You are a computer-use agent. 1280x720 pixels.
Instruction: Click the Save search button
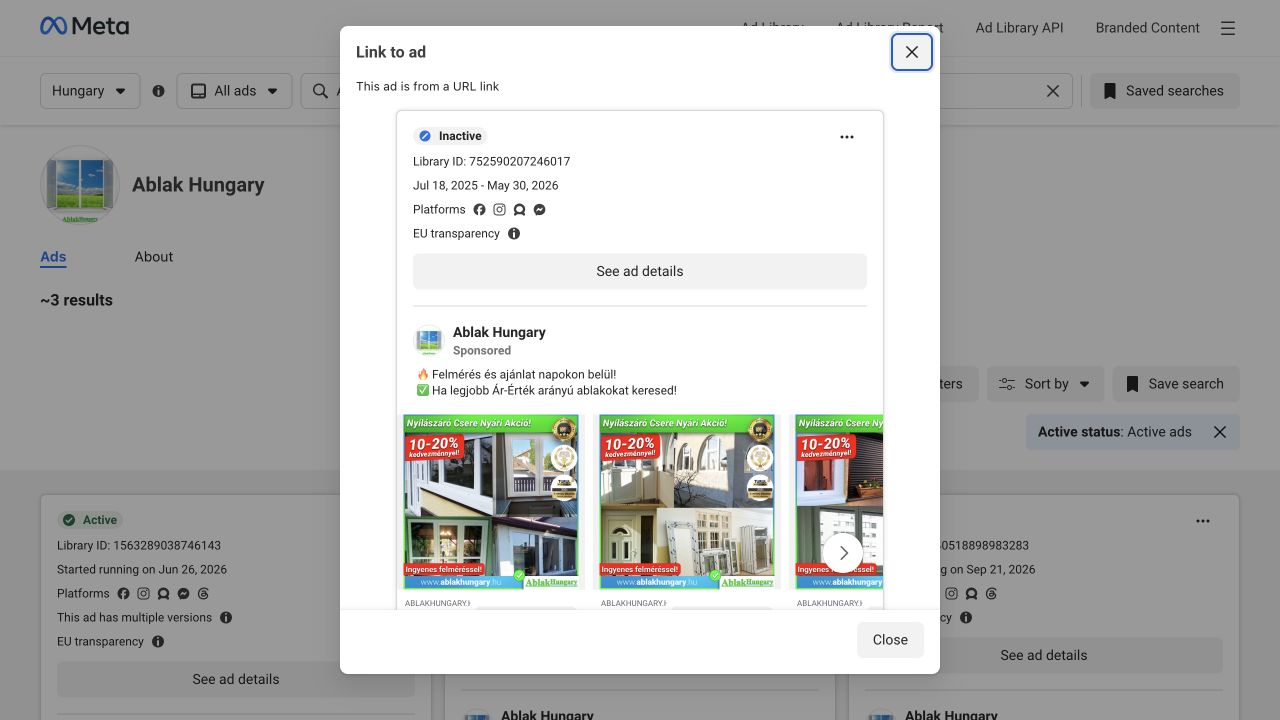tap(1175, 384)
